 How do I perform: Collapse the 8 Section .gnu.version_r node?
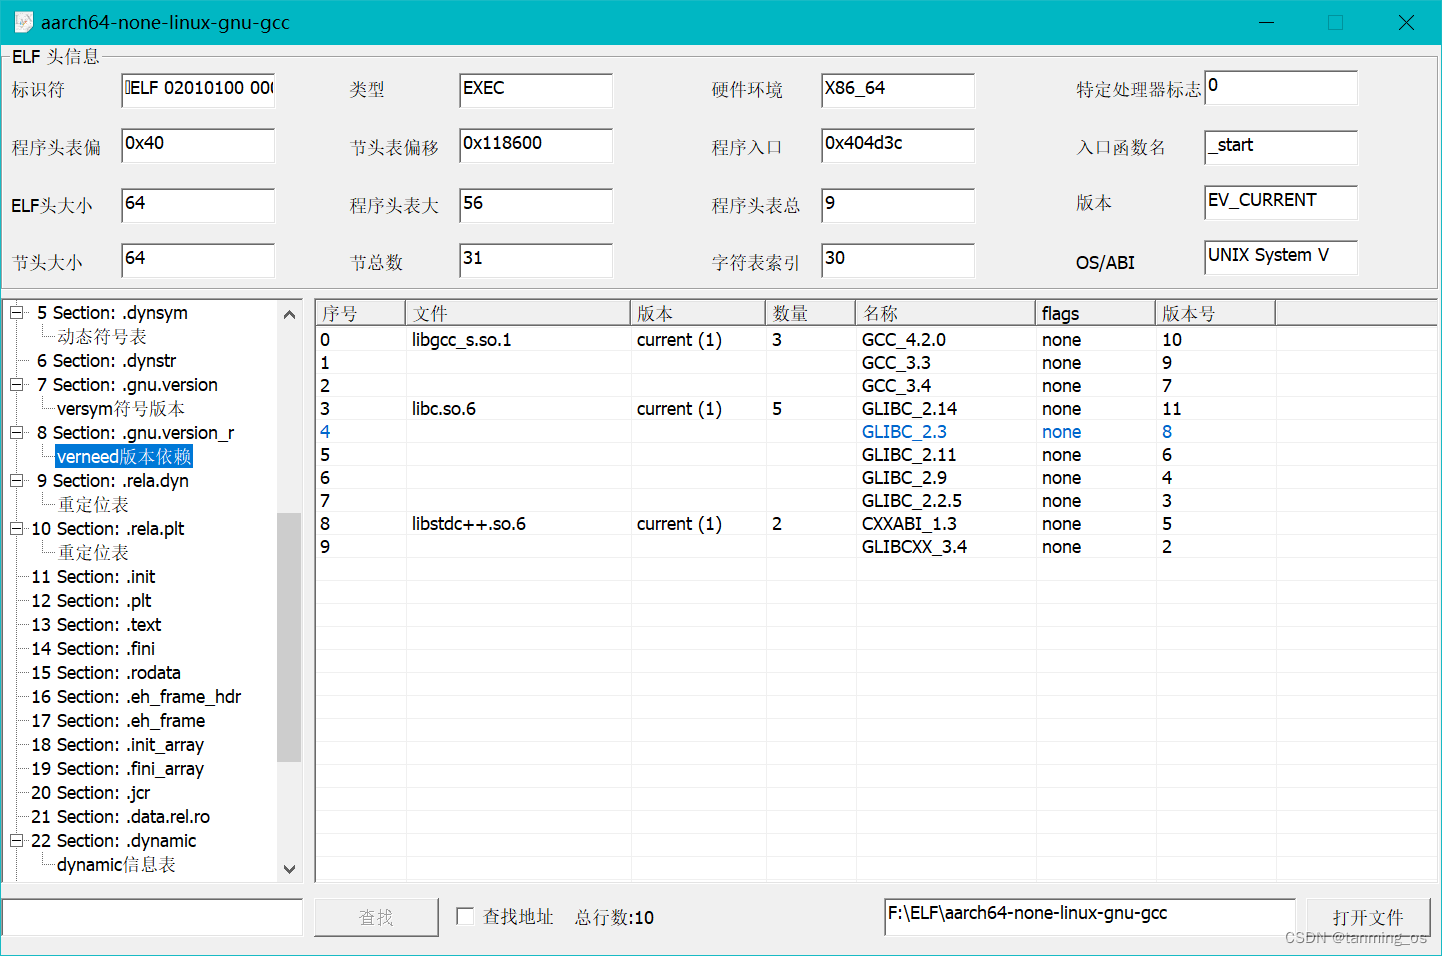(x=14, y=432)
